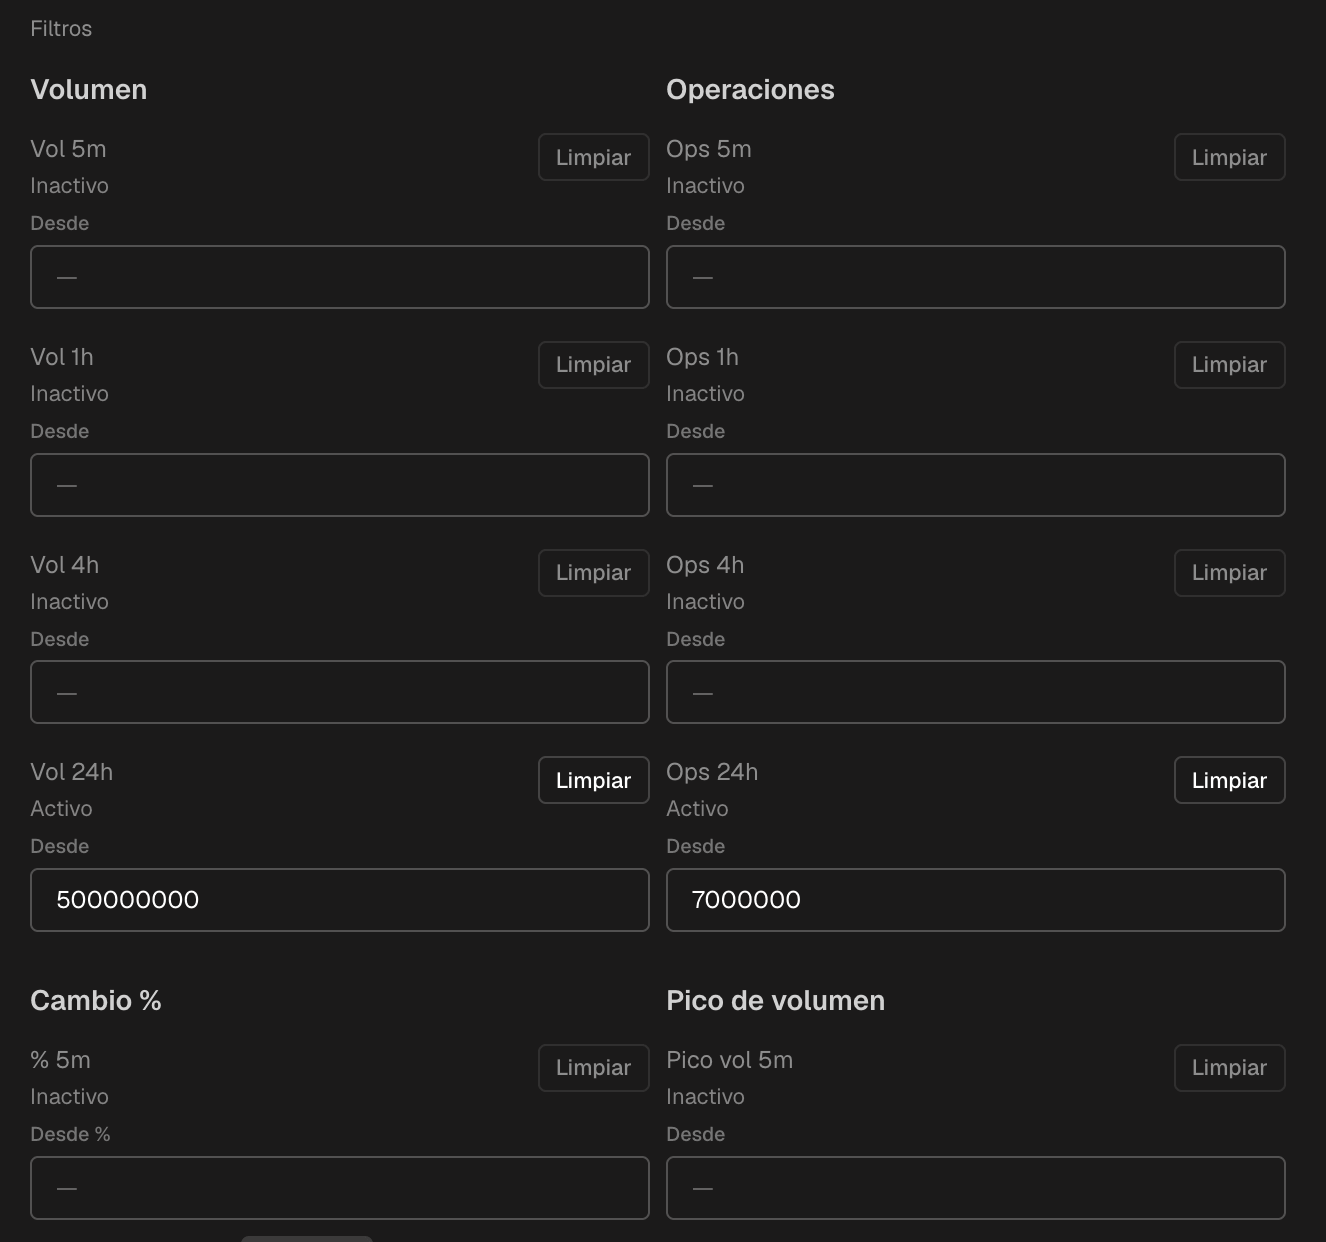The width and height of the screenshot is (1326, 1242).
Task: Clear the active Ops 24h filter
Action: pyautogui.click(x=1230, y=780)
